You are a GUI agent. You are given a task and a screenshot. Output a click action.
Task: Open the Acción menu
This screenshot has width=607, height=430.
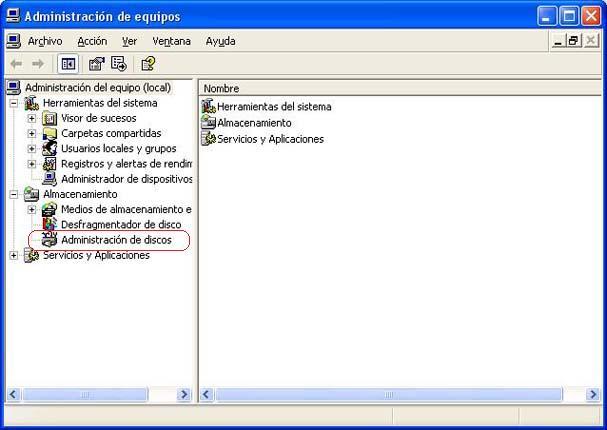(x=92, y=41)
